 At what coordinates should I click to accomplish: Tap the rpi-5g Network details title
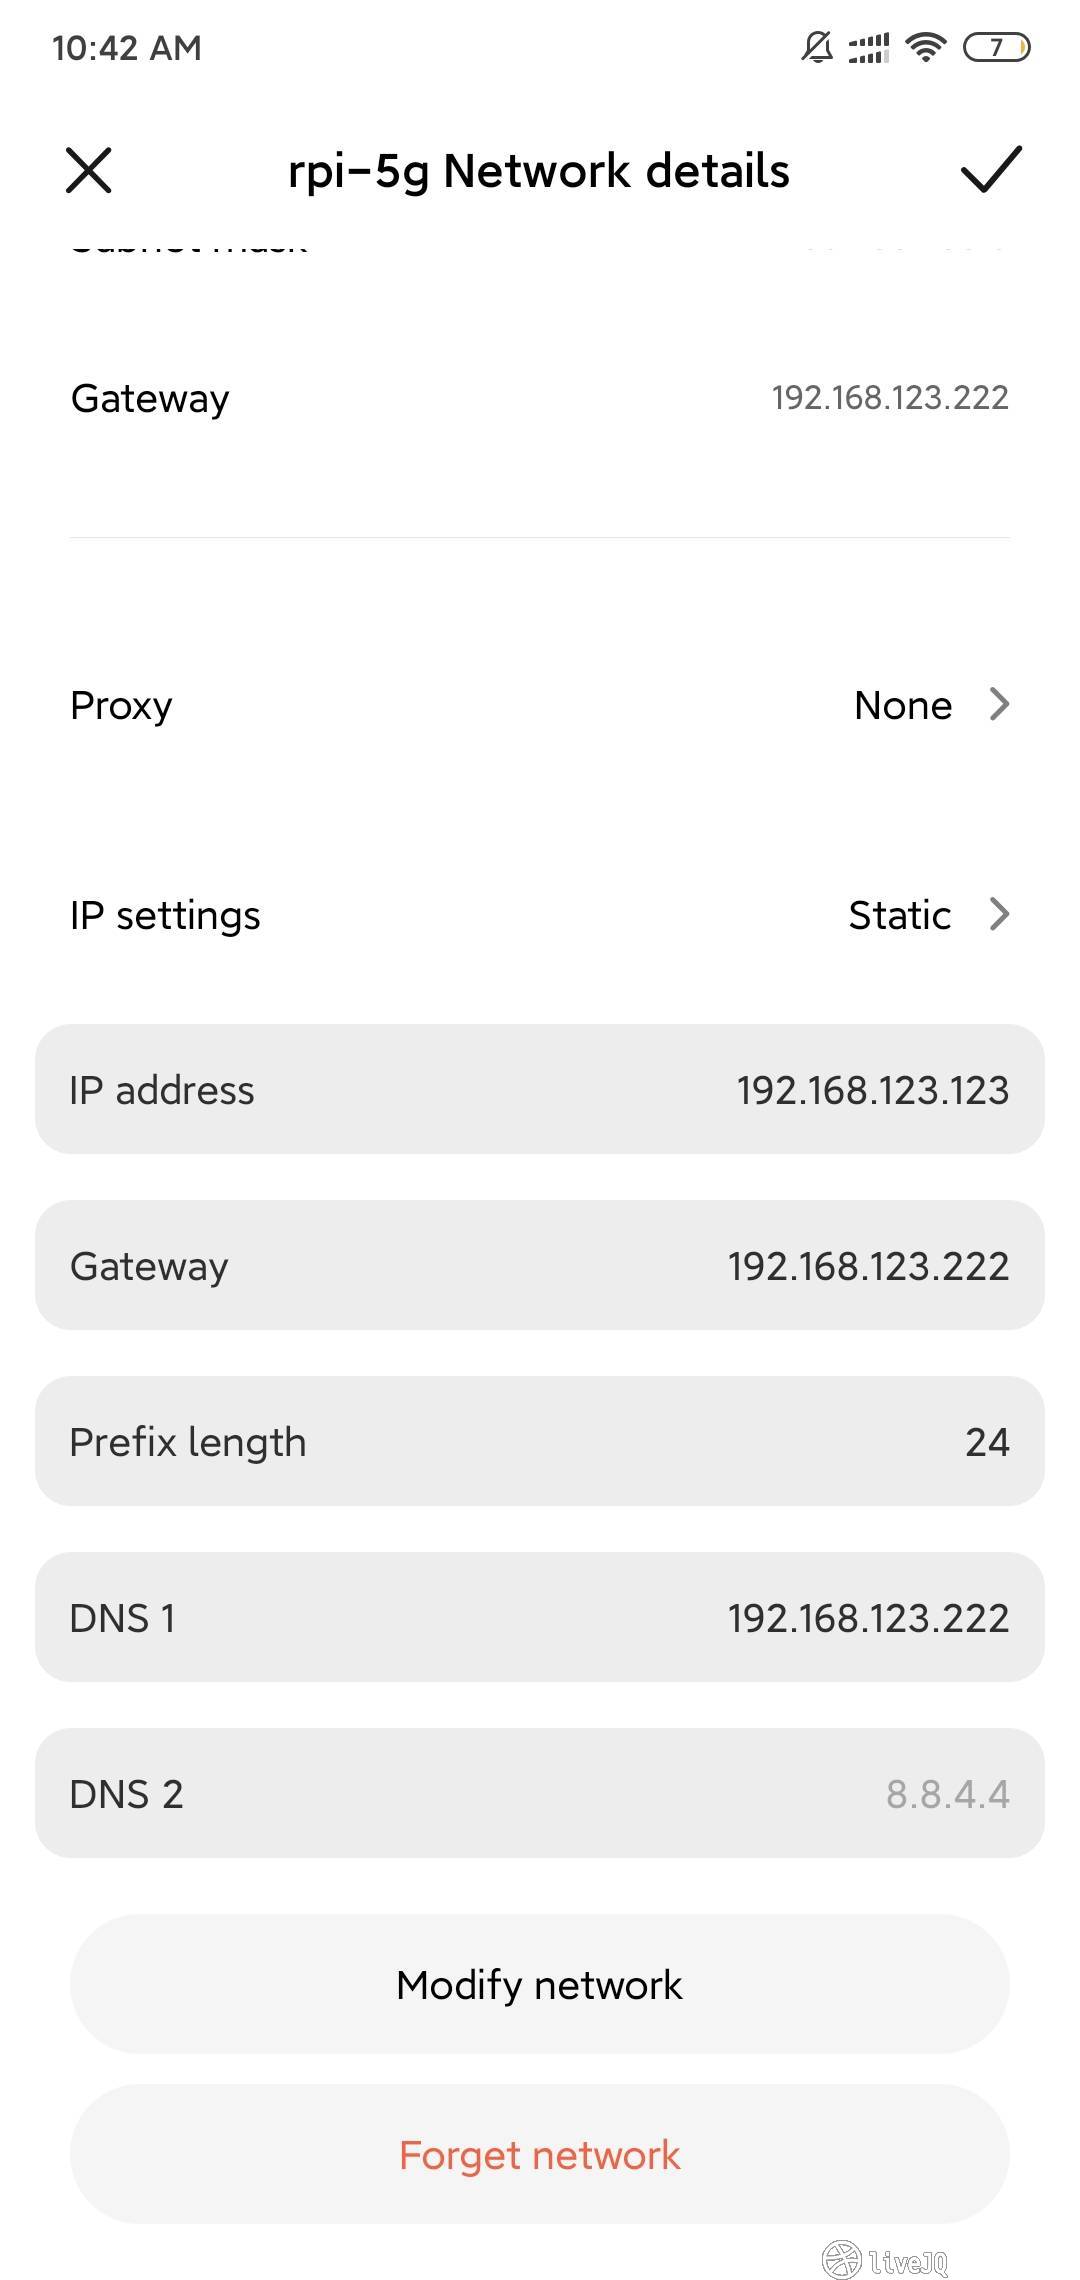[x=539, y=170]
